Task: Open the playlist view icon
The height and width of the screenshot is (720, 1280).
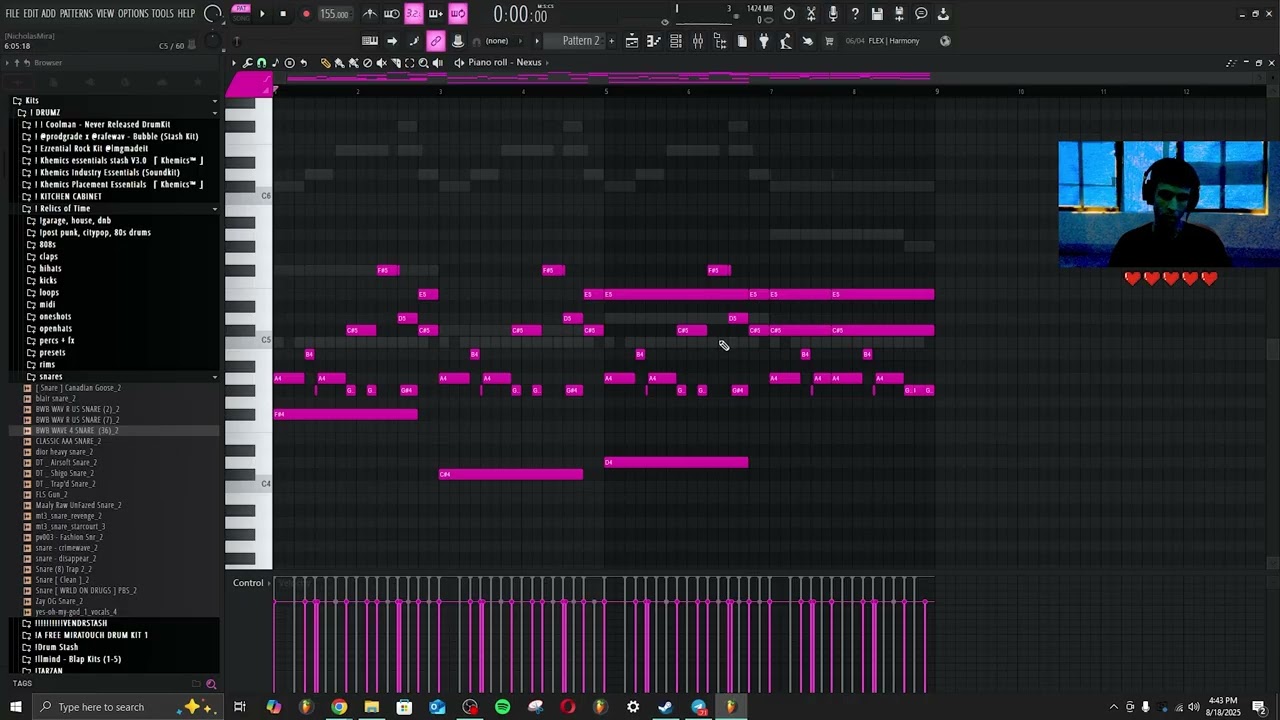Action: coord(632,41)
